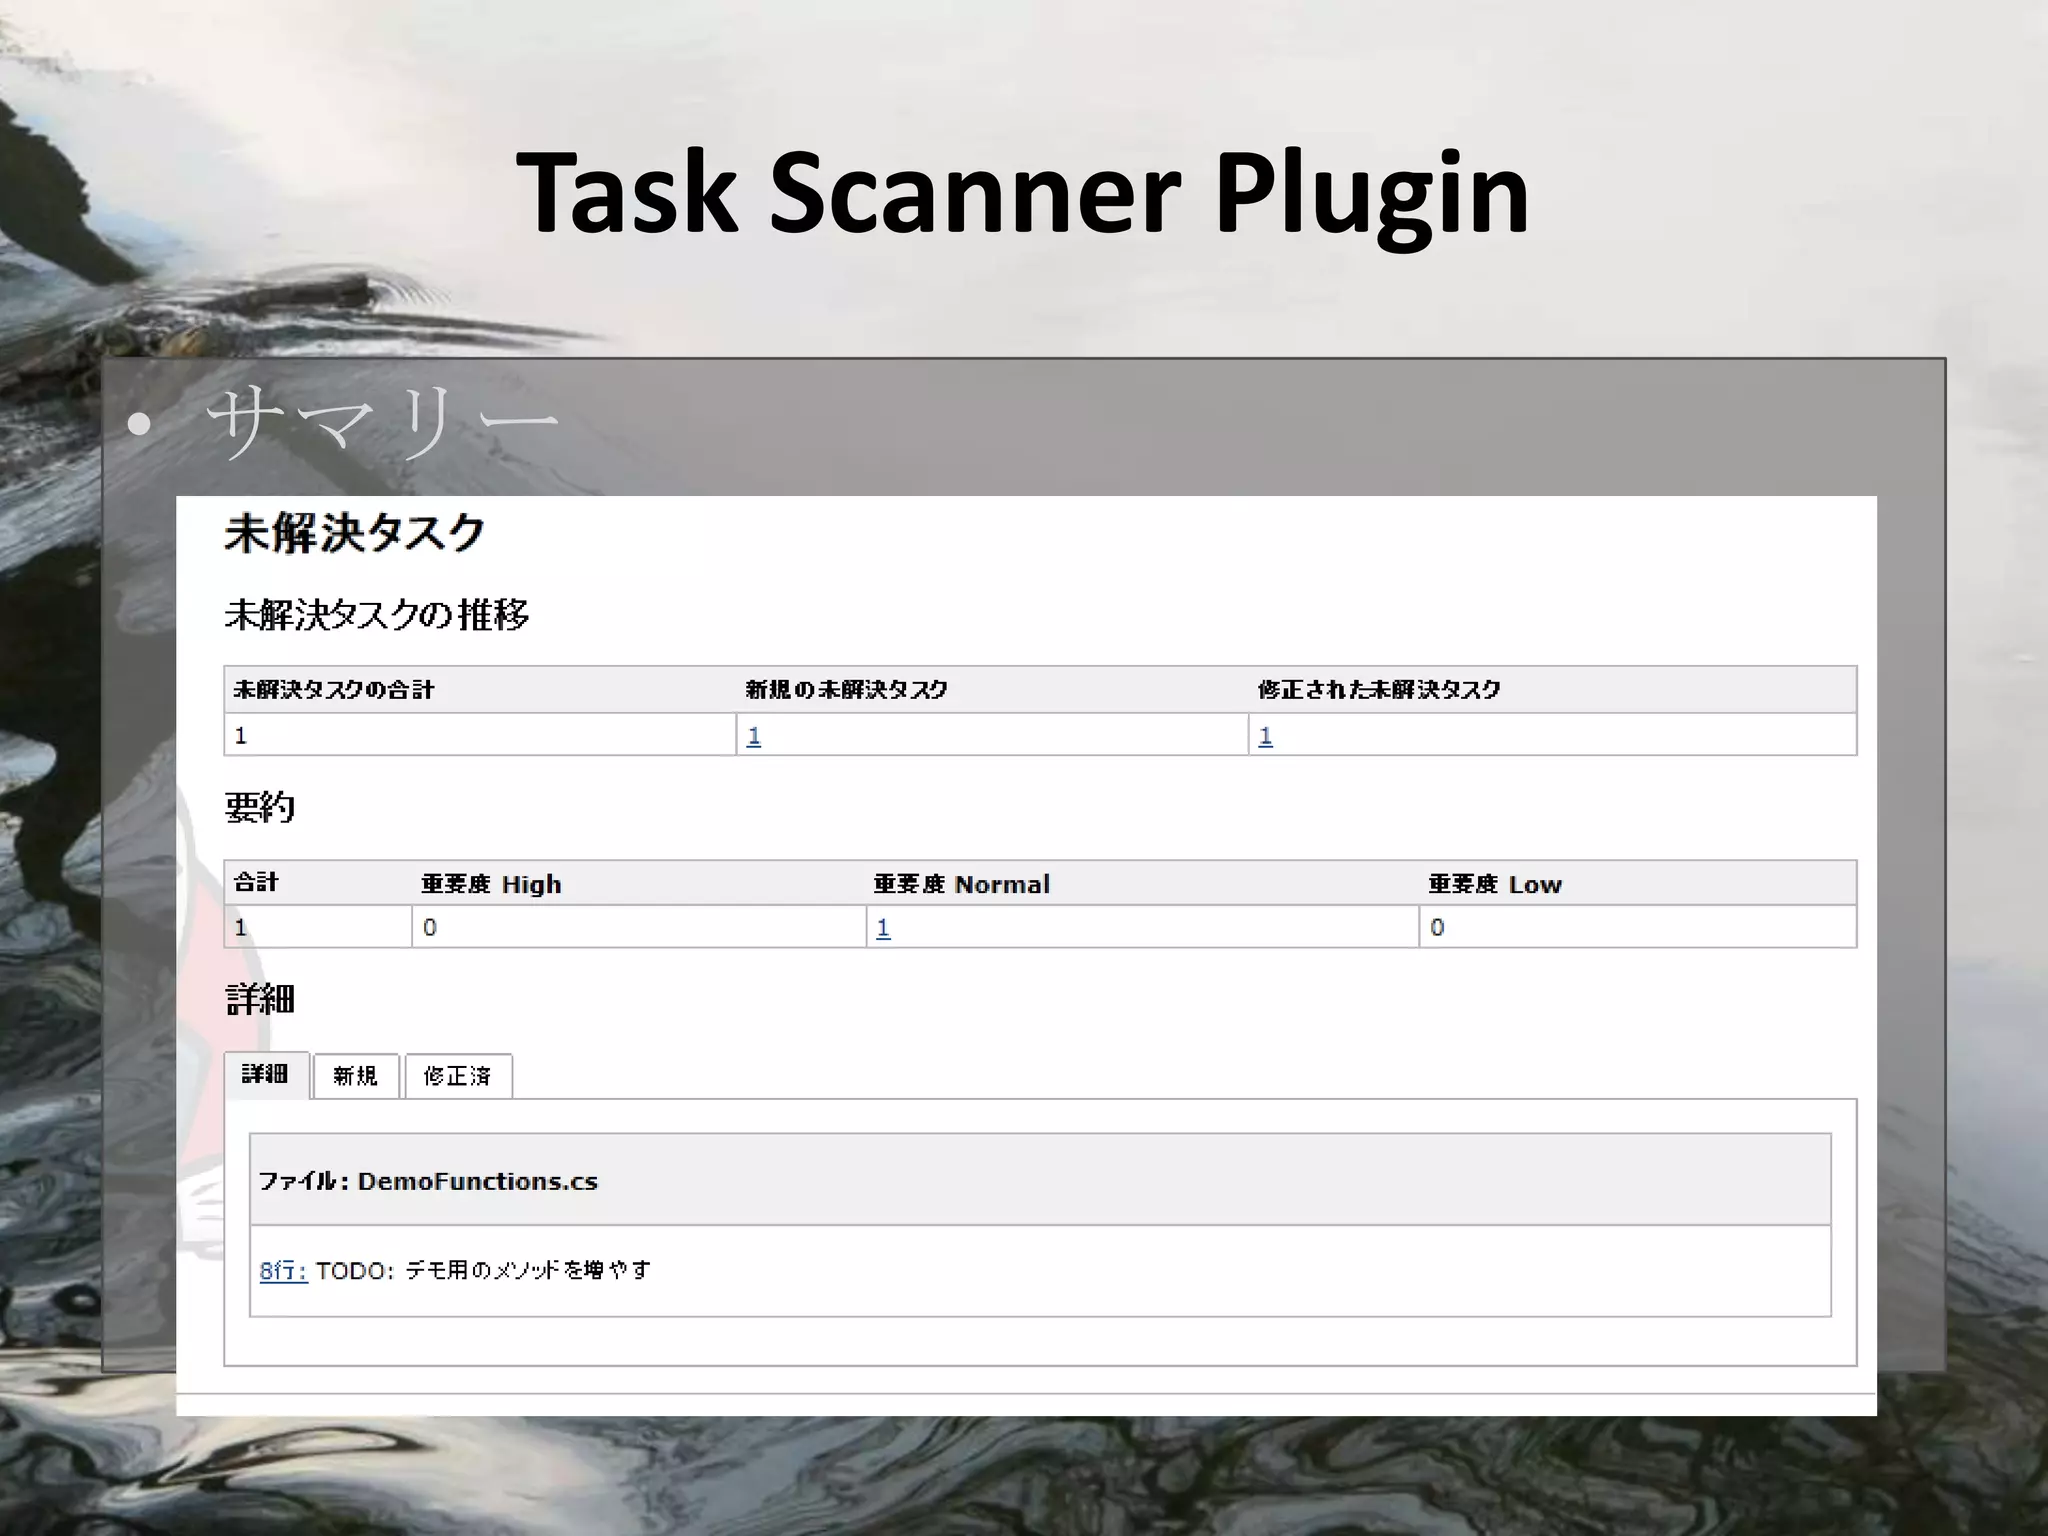
Task: Open the 8行 line link
Action: click(283, 1270)
